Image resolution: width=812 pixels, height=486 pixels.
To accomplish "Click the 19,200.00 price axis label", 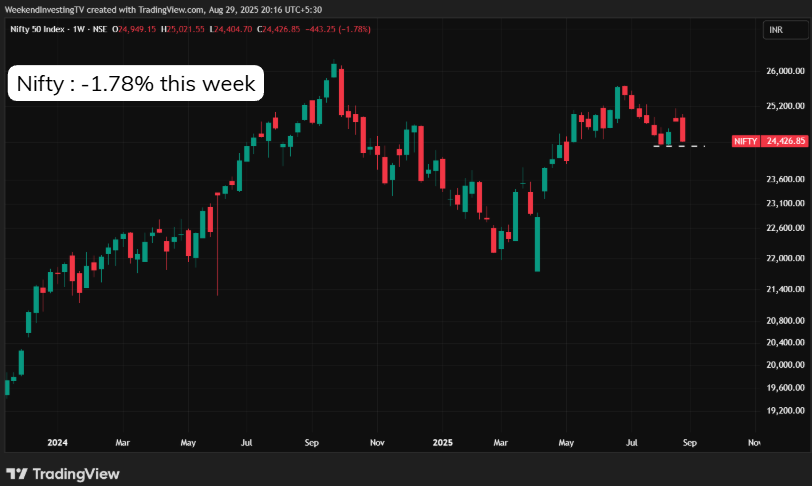I will [x=785, y=410].
